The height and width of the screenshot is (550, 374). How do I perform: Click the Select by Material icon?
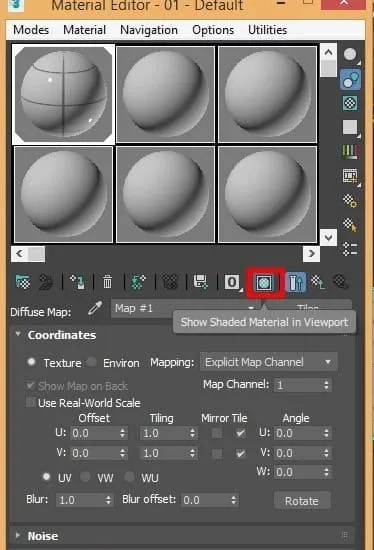(x=350, y=224)
